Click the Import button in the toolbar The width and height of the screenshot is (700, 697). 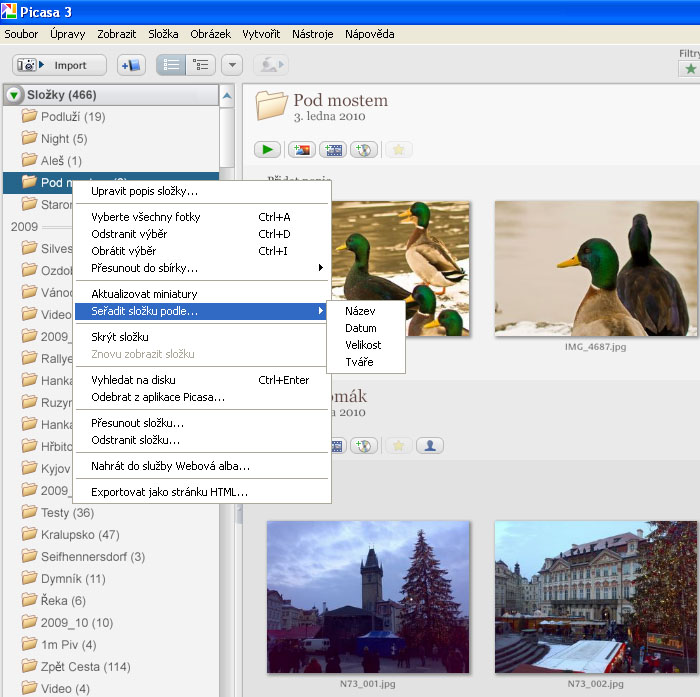click(x=61, y=65)
